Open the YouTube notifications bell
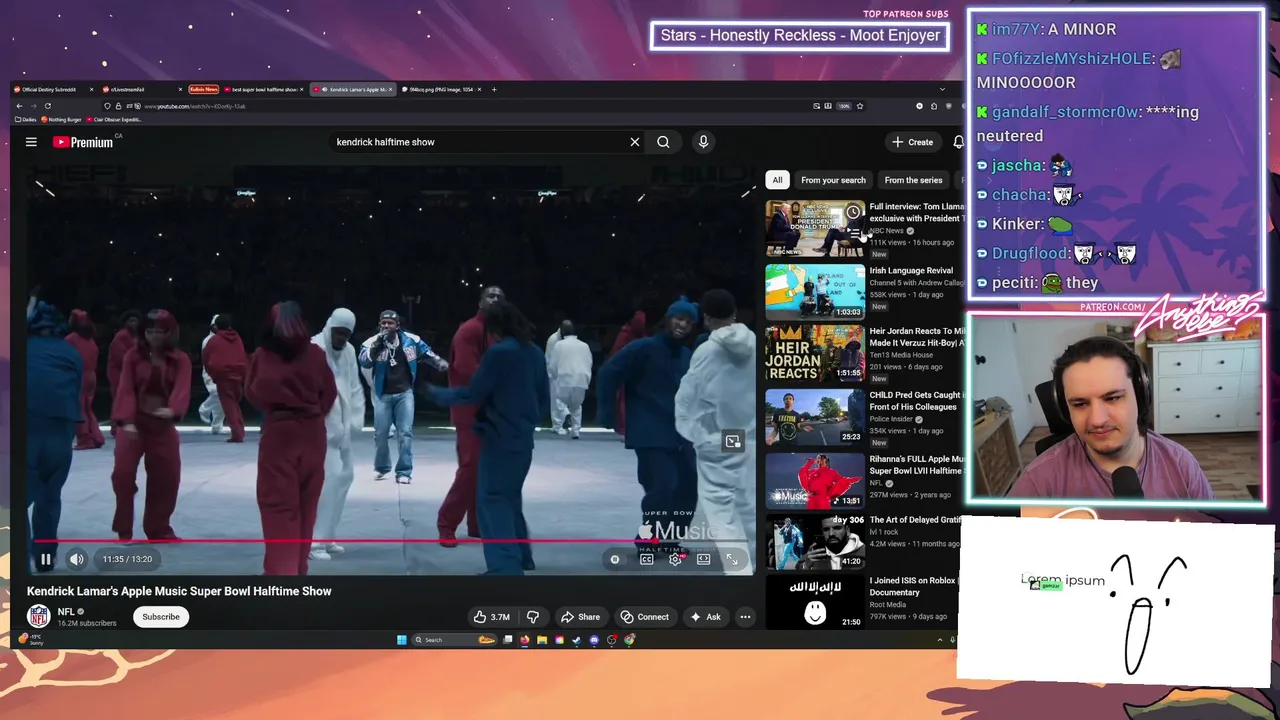 click(958, 142)
